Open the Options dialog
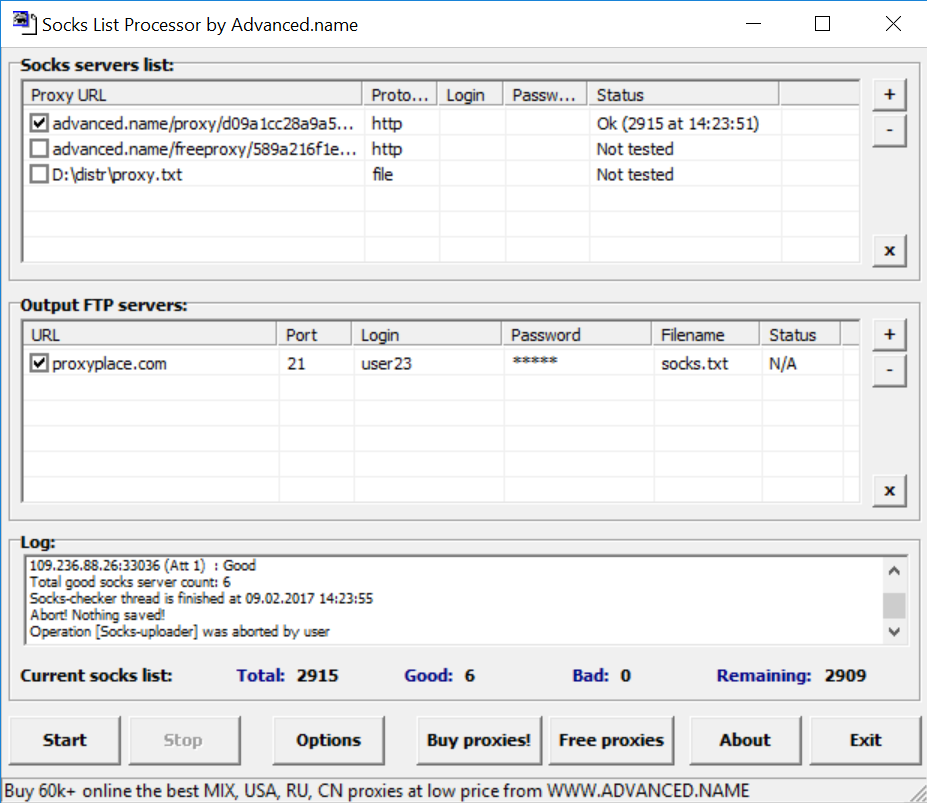This screenshot has width=927, height=803. tap(328, 740)
